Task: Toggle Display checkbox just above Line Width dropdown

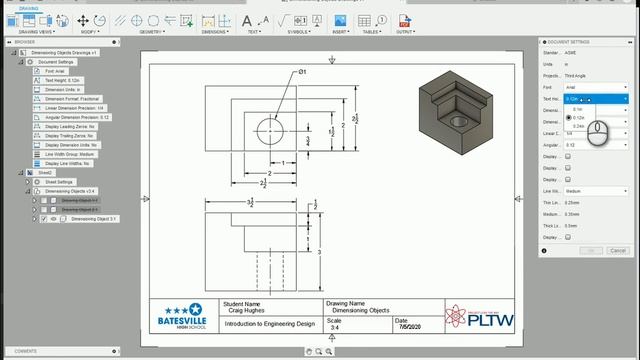Action: pyautogui.click(x=568, y=179)
